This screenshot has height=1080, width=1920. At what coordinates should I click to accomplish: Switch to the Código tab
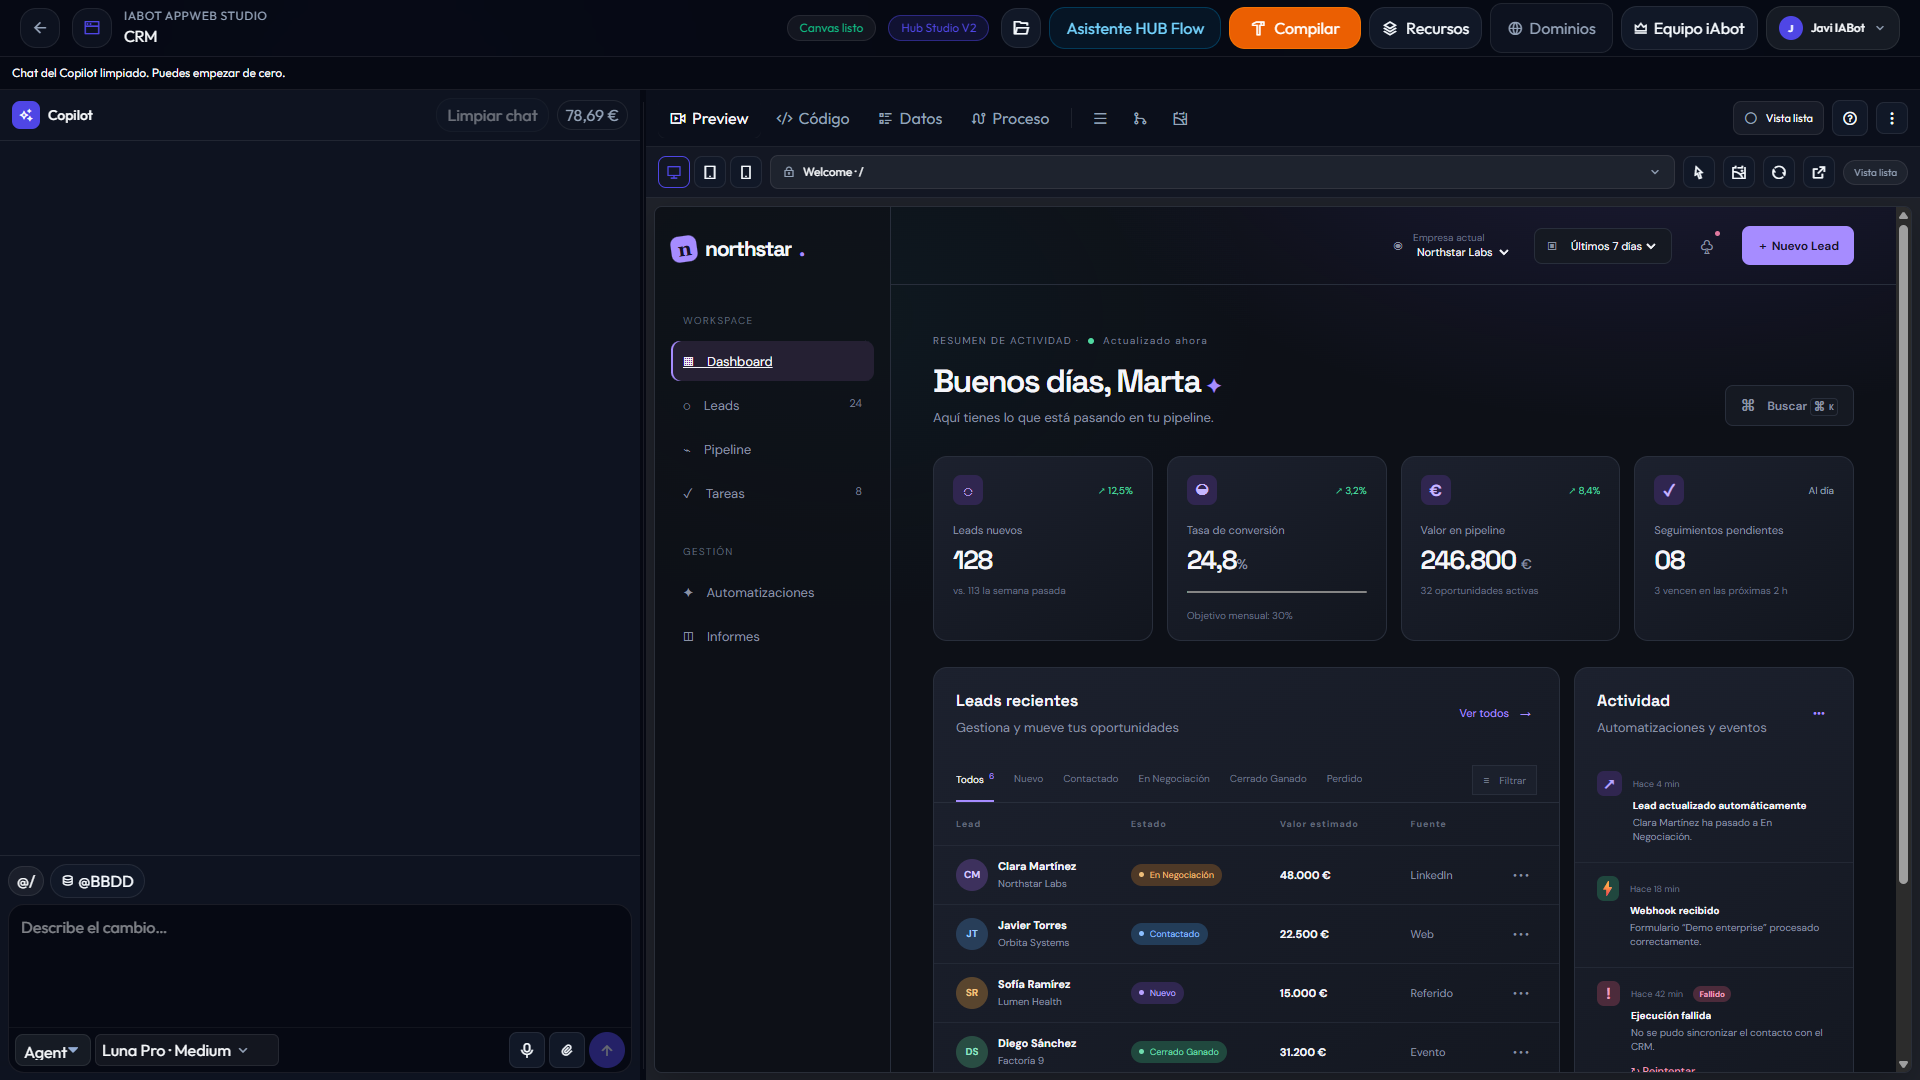pos(813,118)
